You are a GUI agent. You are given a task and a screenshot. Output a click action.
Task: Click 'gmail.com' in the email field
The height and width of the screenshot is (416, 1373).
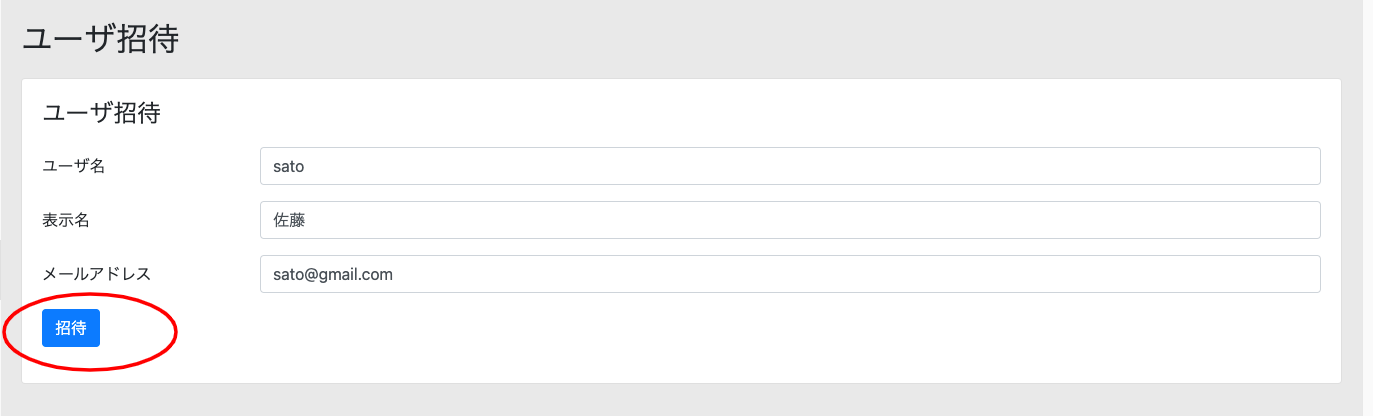(357, 275)
